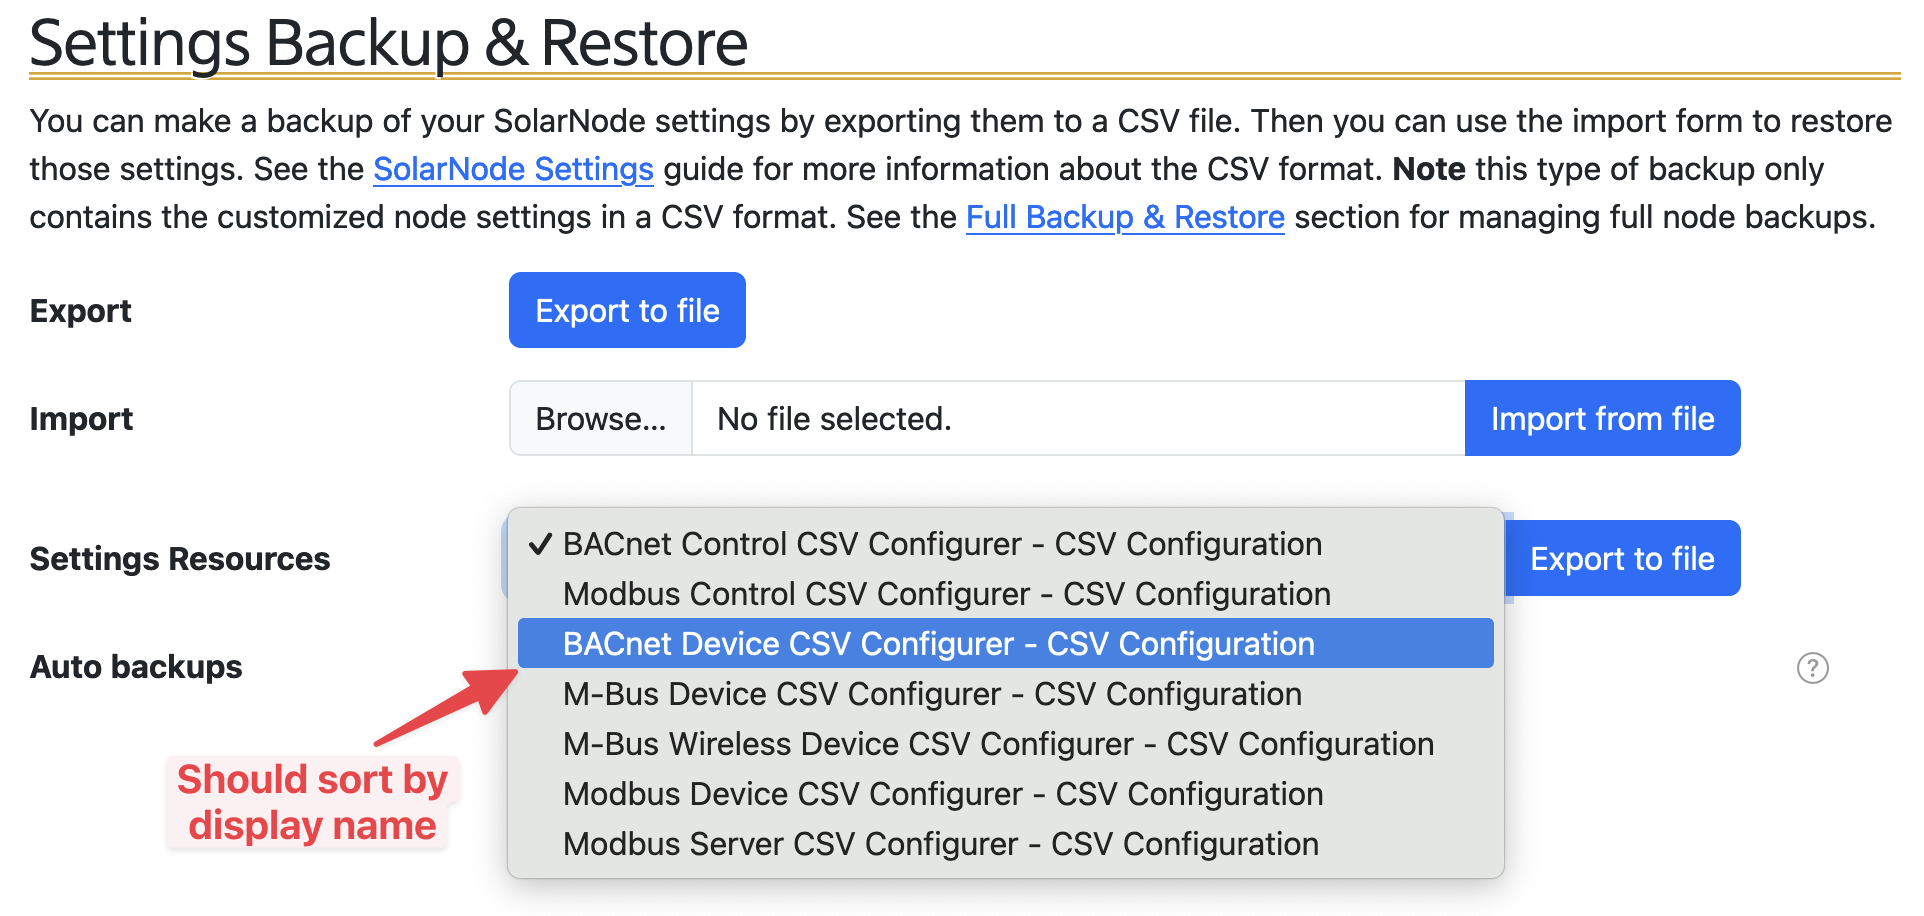This screenshot has width=1924, height=916.
Task: Click Export to file in Export row
Action: tap(627, 311)
